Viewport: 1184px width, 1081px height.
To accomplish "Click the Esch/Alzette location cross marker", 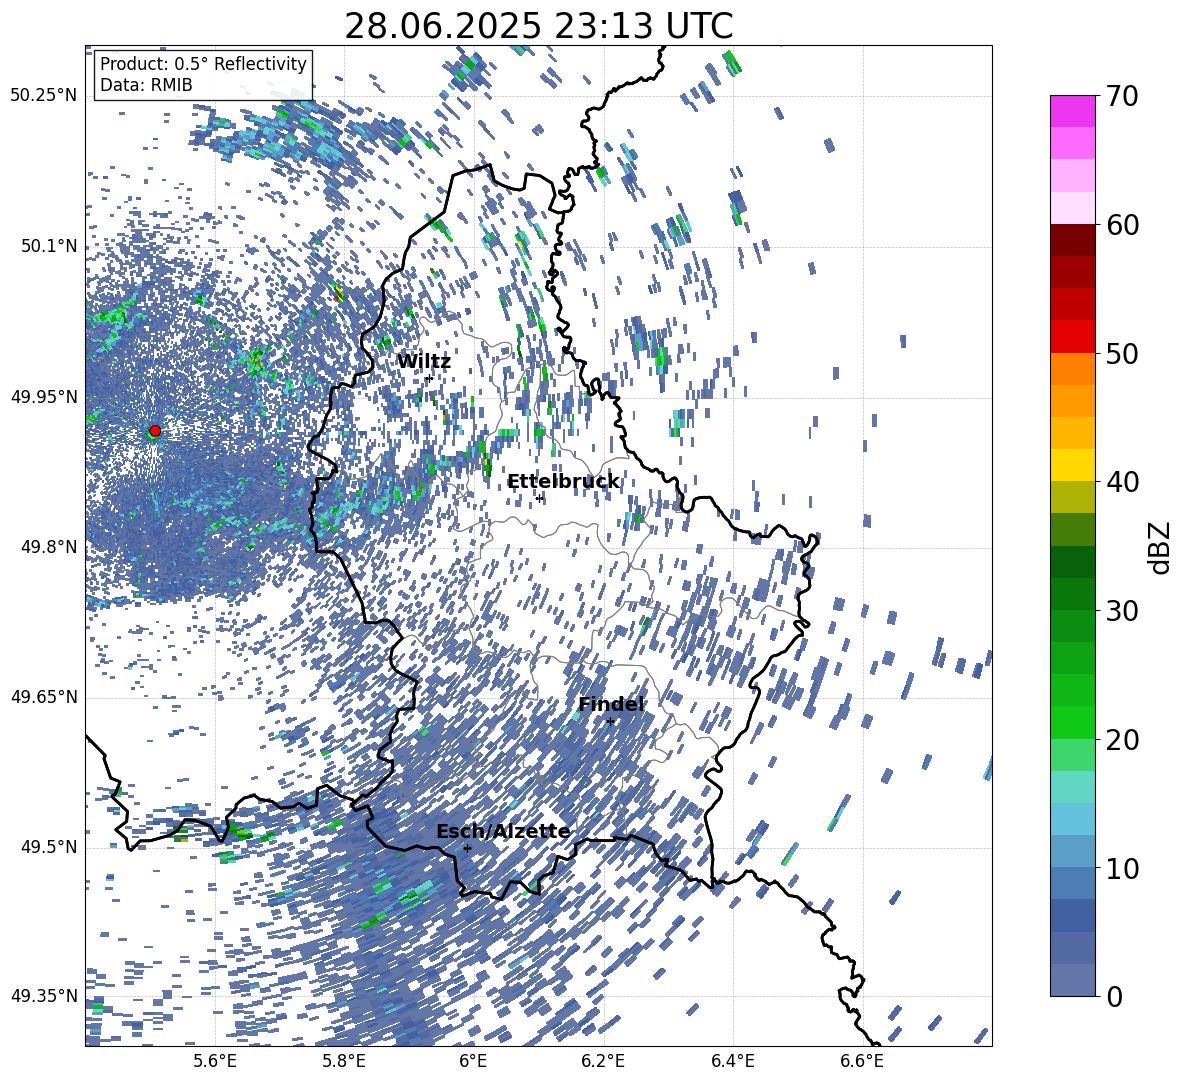I will [x=467, y=848].
